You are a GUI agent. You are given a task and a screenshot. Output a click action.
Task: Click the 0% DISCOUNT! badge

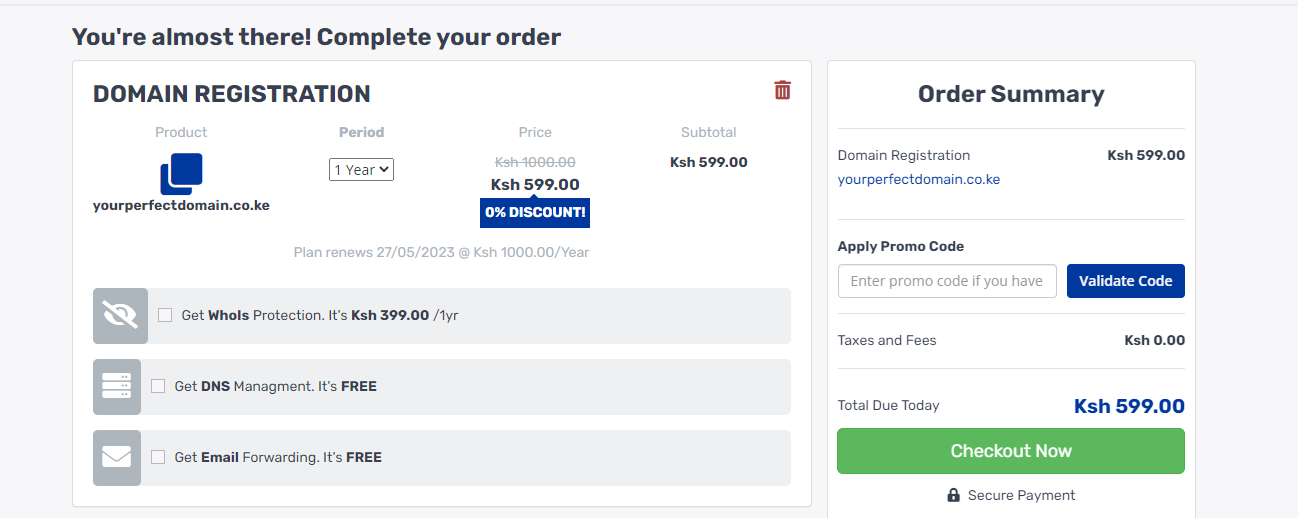535,213
